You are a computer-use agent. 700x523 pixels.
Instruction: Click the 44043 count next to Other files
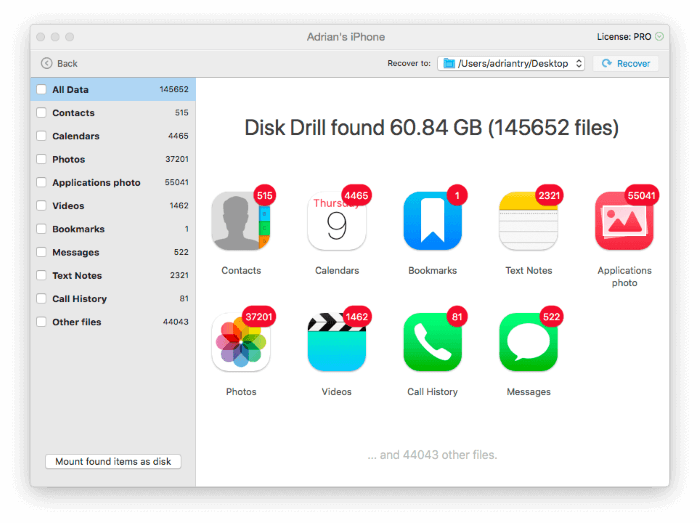175,322
